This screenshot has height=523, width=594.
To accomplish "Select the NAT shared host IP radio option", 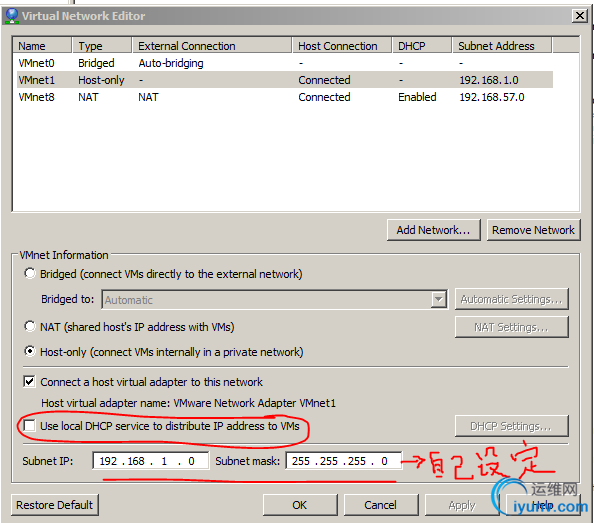I will click(x=30, y=326).
